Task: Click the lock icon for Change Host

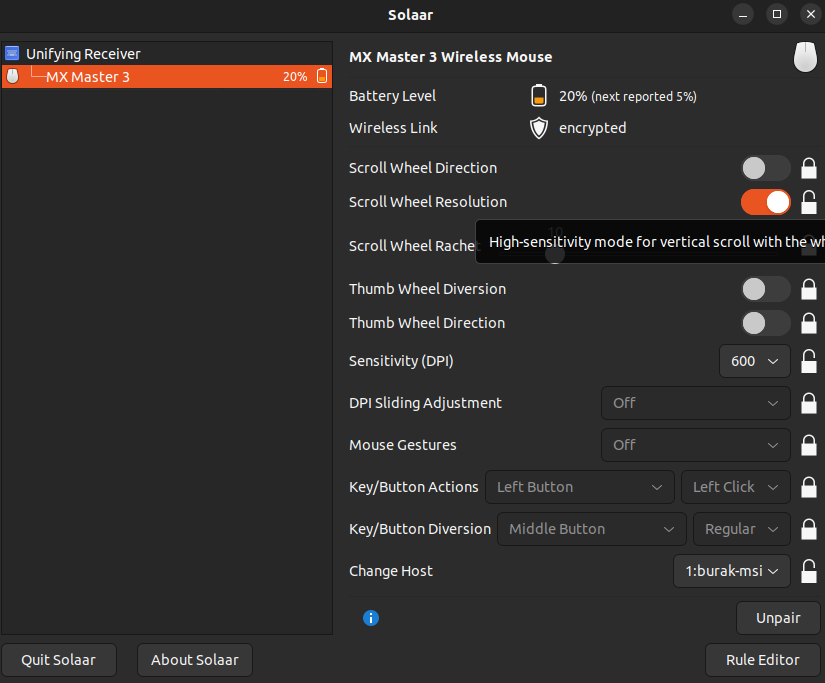Action: click(x=809, y=571)
